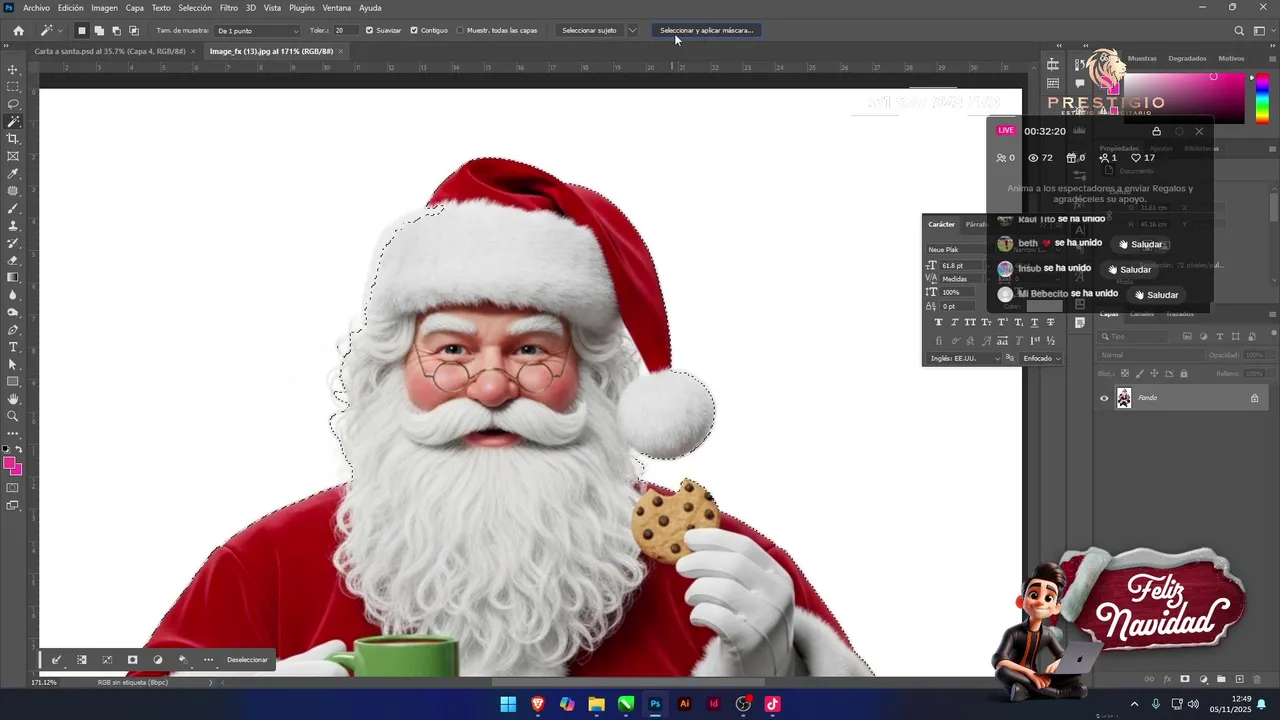The width and height of the screenshot is (1280, 720).
Task: Open the Selección menu
Action: [x=195, y=8]
